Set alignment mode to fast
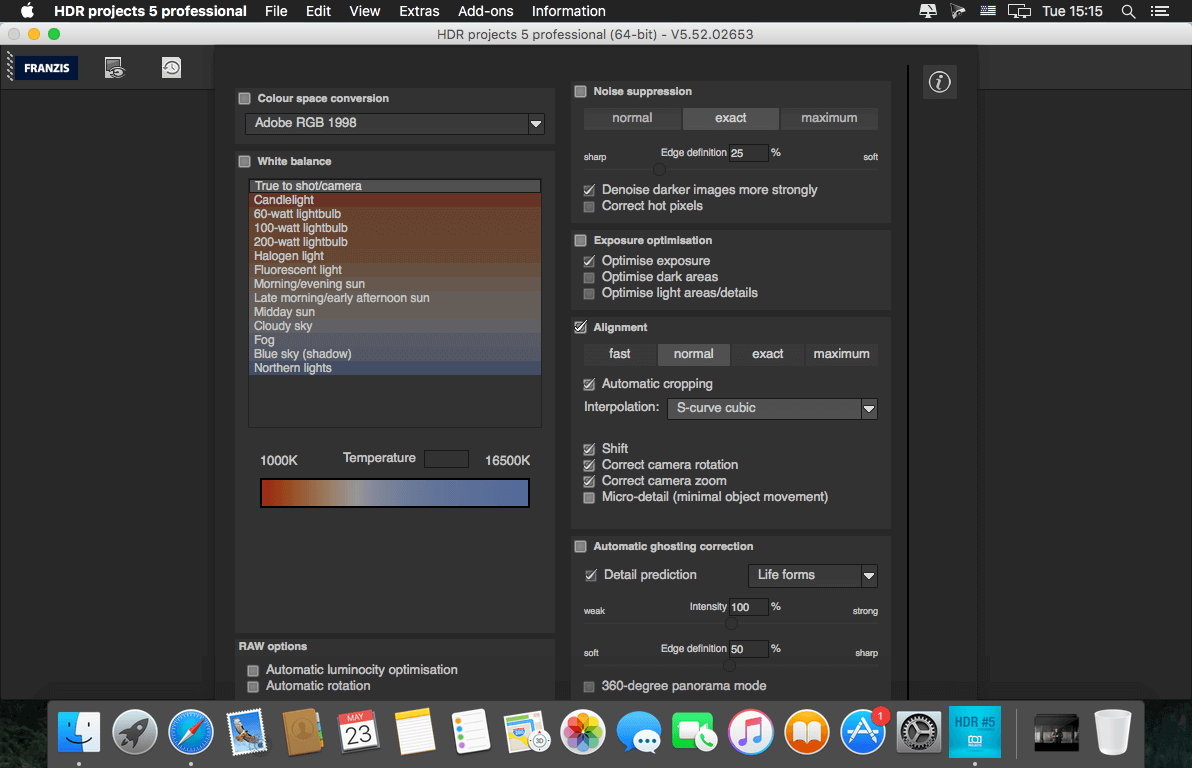 (620, 354)
